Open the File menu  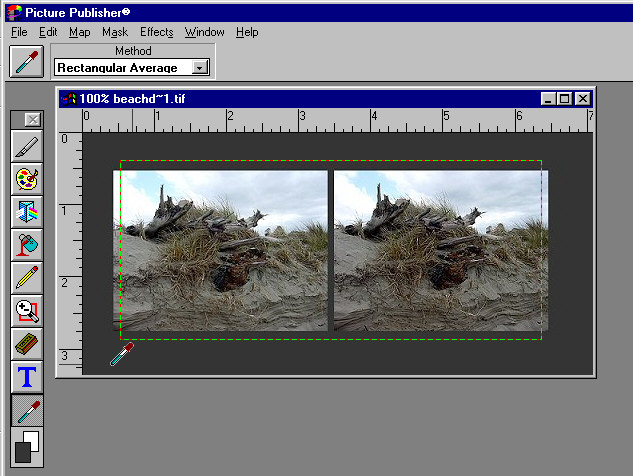click(x=19, y=32)
